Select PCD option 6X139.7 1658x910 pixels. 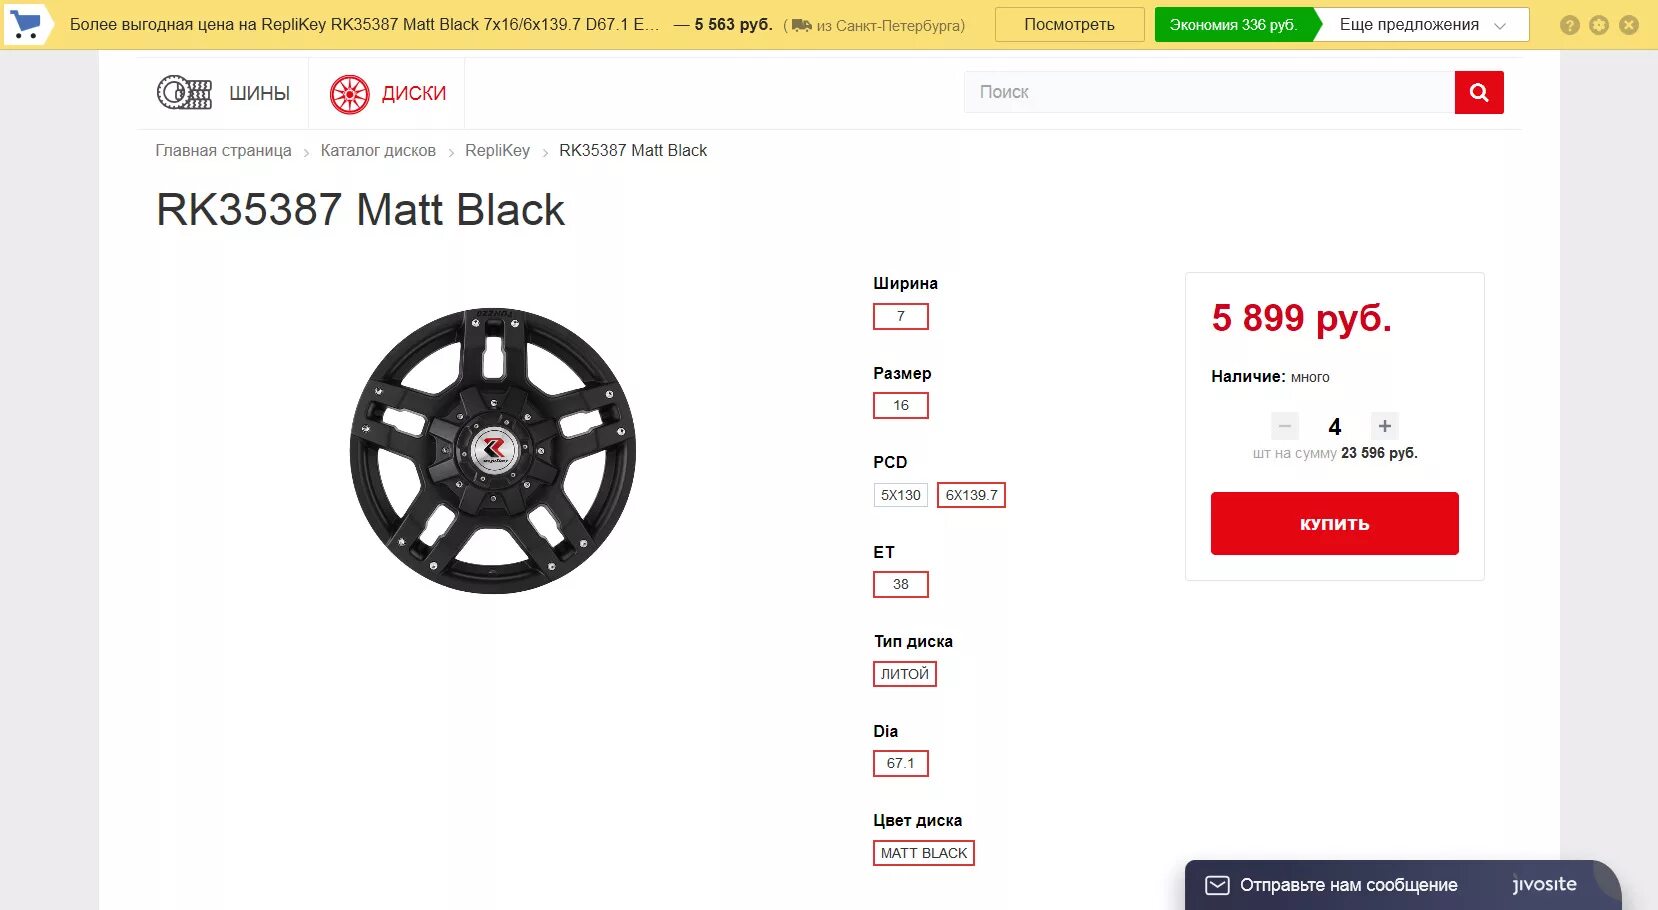click(971, 495)
